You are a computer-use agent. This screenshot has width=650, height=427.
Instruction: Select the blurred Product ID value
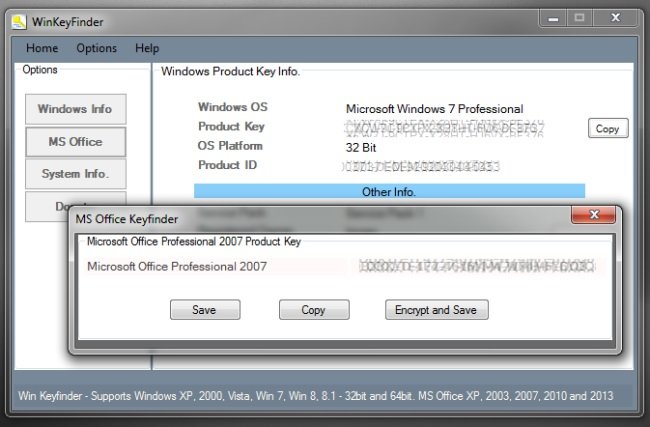coord(422,166)
